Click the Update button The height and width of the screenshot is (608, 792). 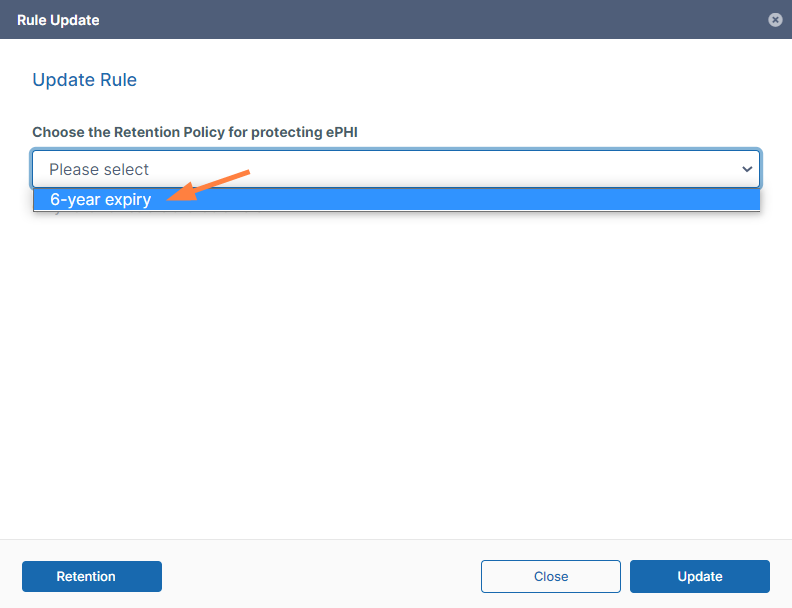tap(700, 576)
